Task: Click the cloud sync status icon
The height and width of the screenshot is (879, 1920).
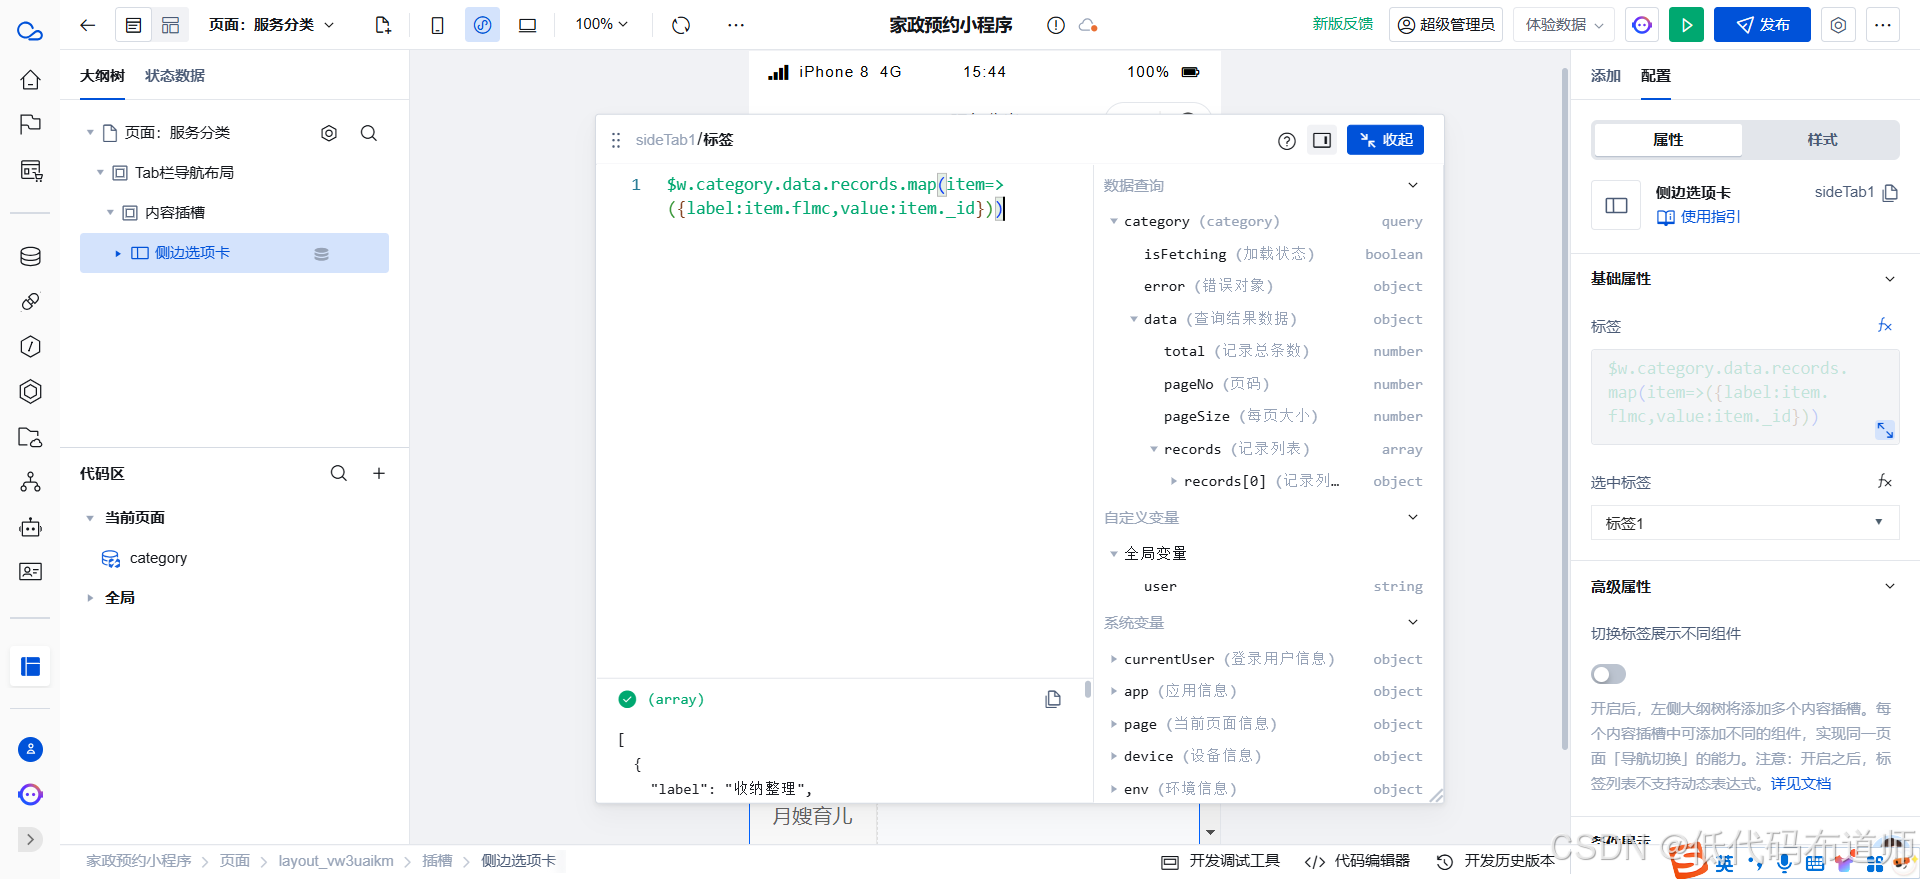Action: [x=1088, y=25]
